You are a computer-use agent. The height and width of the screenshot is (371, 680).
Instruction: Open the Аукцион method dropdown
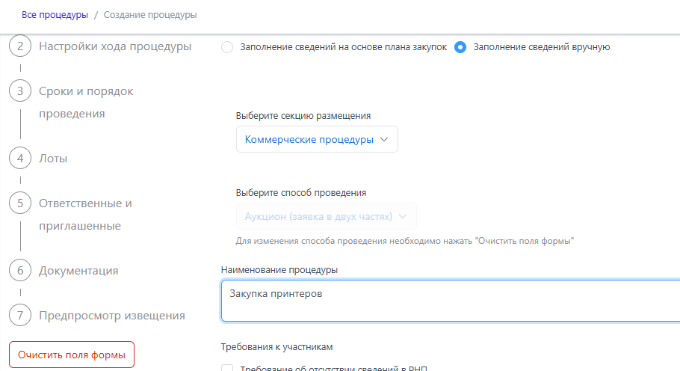(x=326, y=216)
